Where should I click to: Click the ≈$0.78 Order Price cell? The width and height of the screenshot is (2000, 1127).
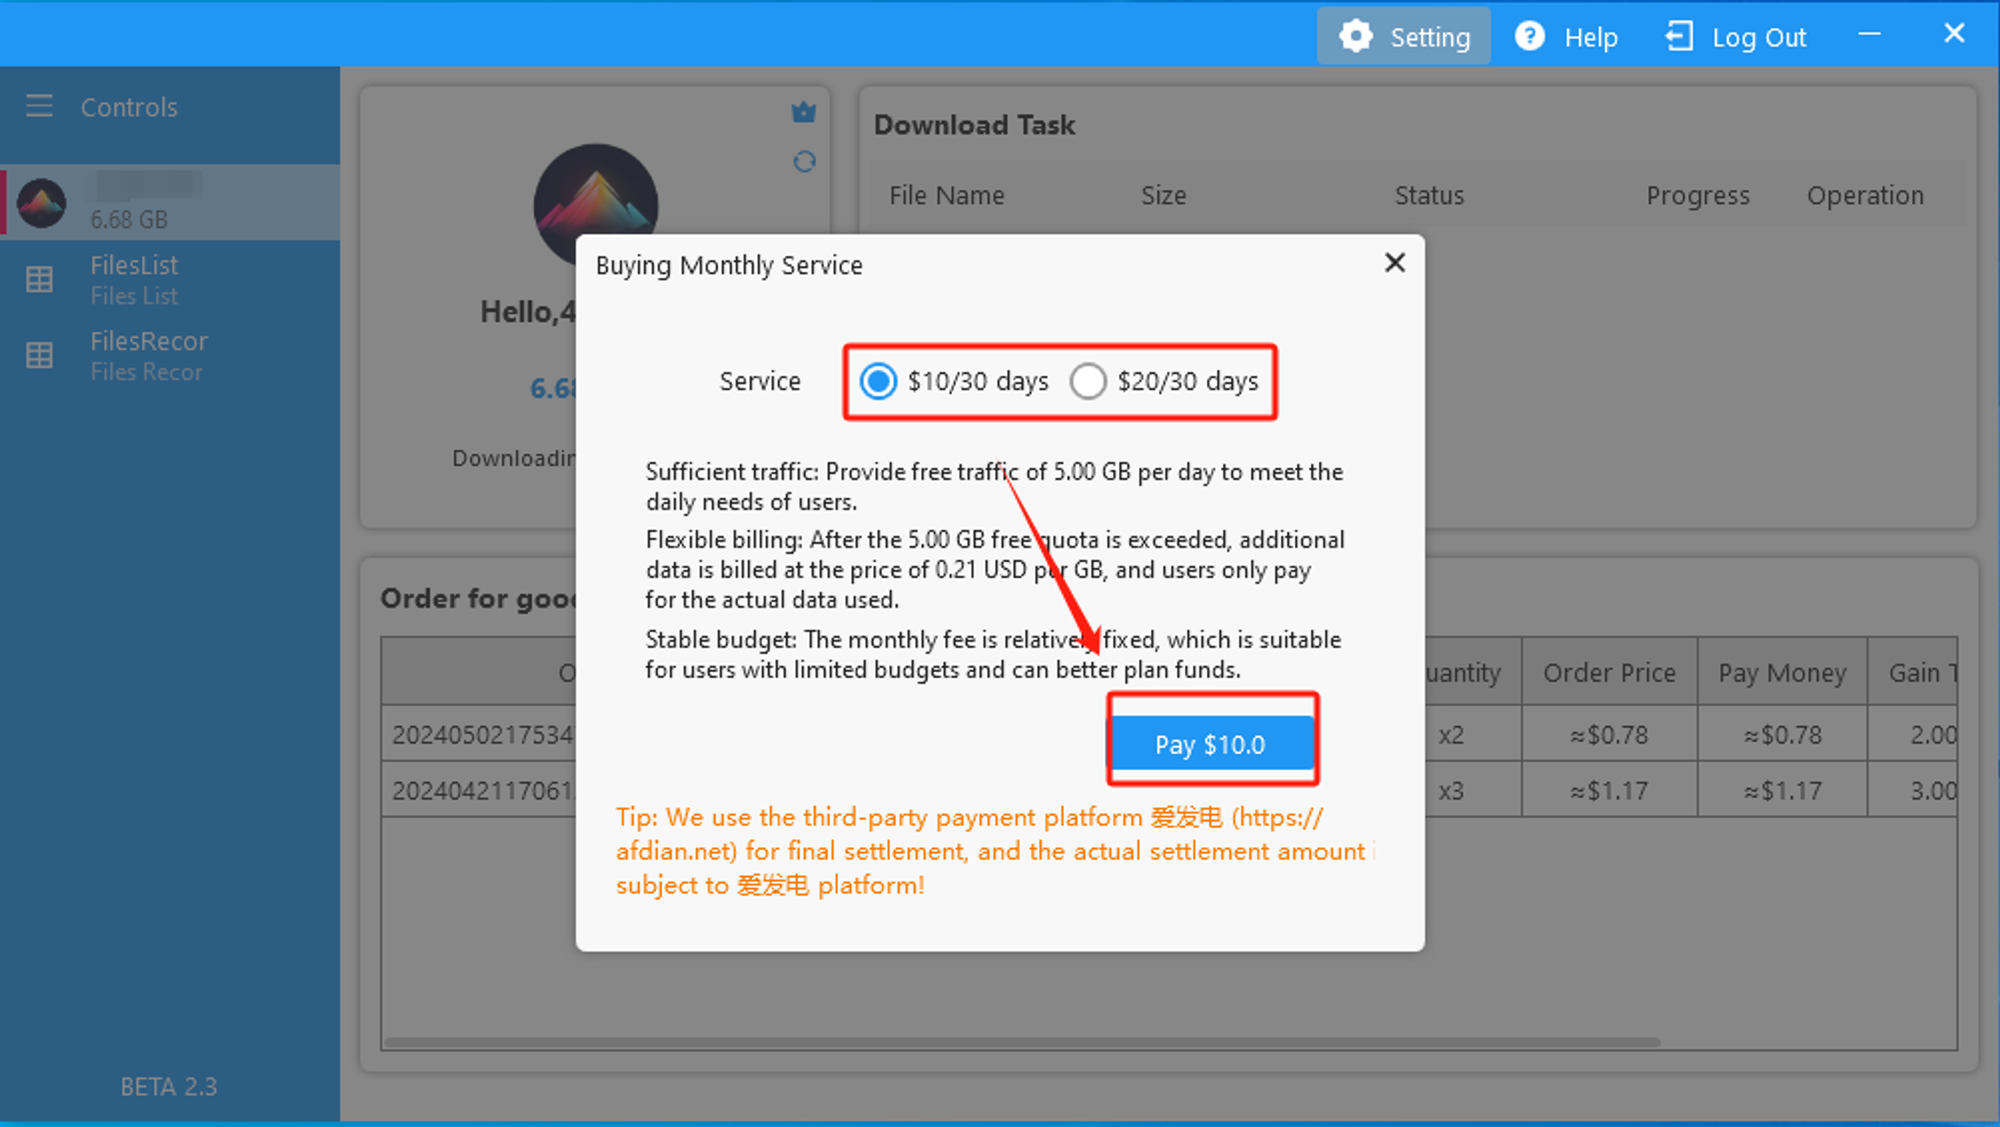pos(1609,735)
